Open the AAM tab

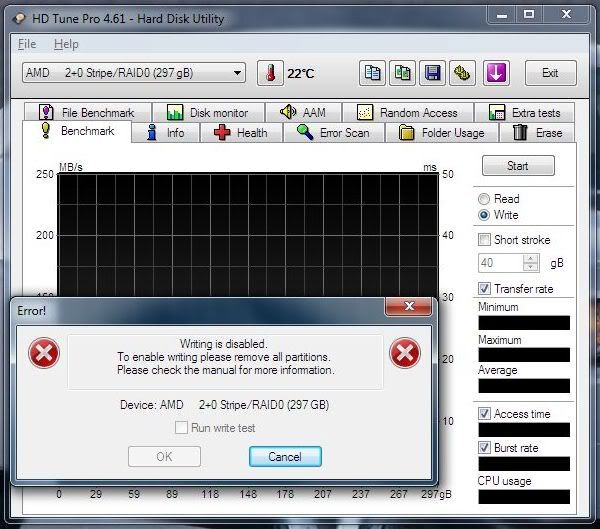click(303, 113)
